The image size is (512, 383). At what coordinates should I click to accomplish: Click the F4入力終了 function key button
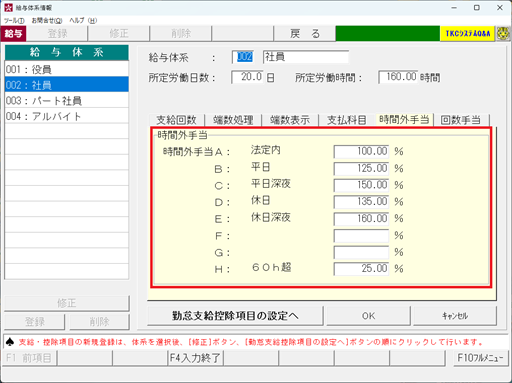tap(195, 358)
